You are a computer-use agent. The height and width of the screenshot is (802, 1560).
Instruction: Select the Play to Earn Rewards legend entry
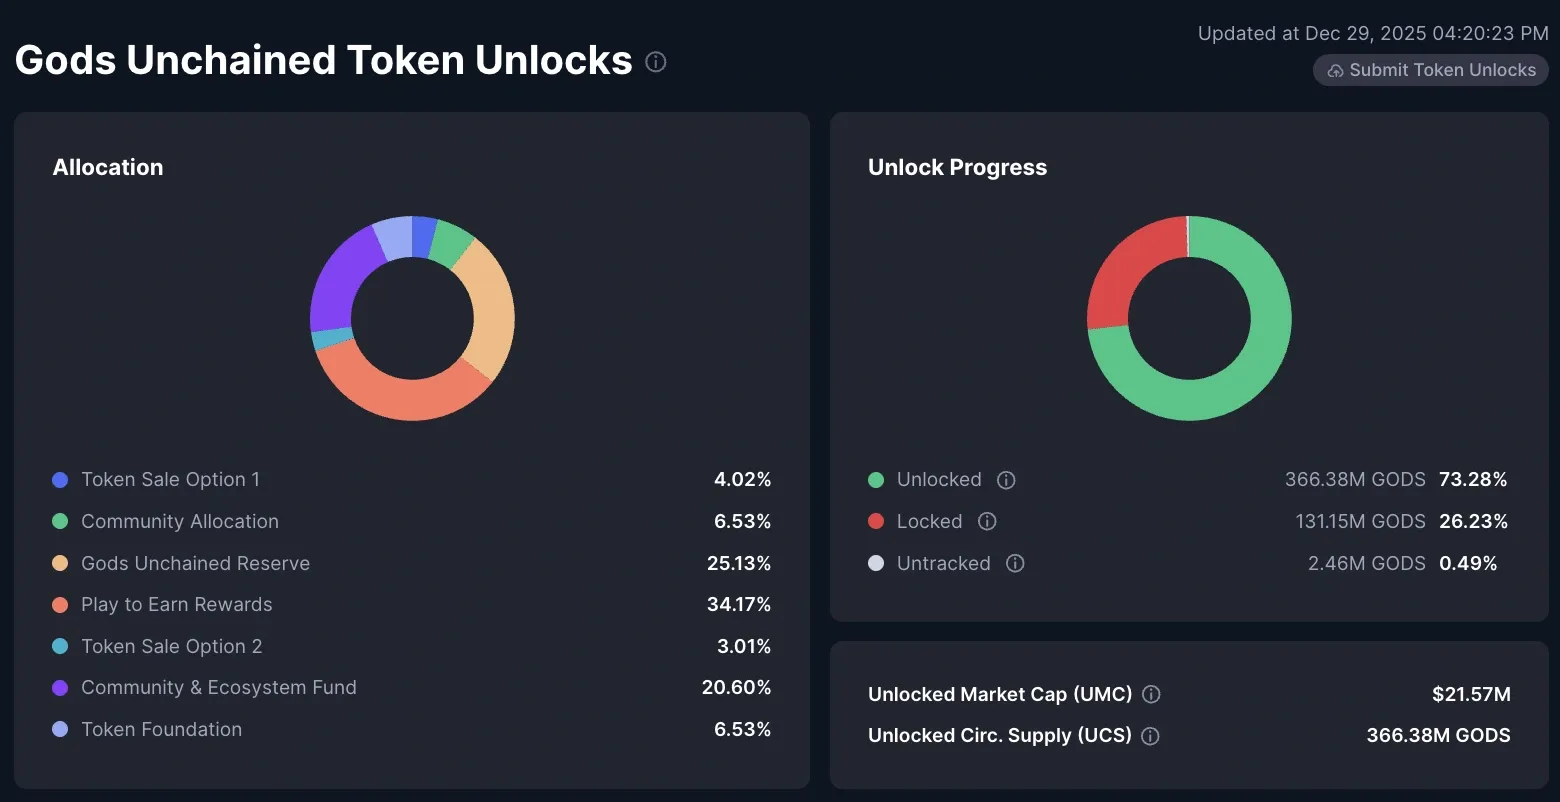[177, 604]
